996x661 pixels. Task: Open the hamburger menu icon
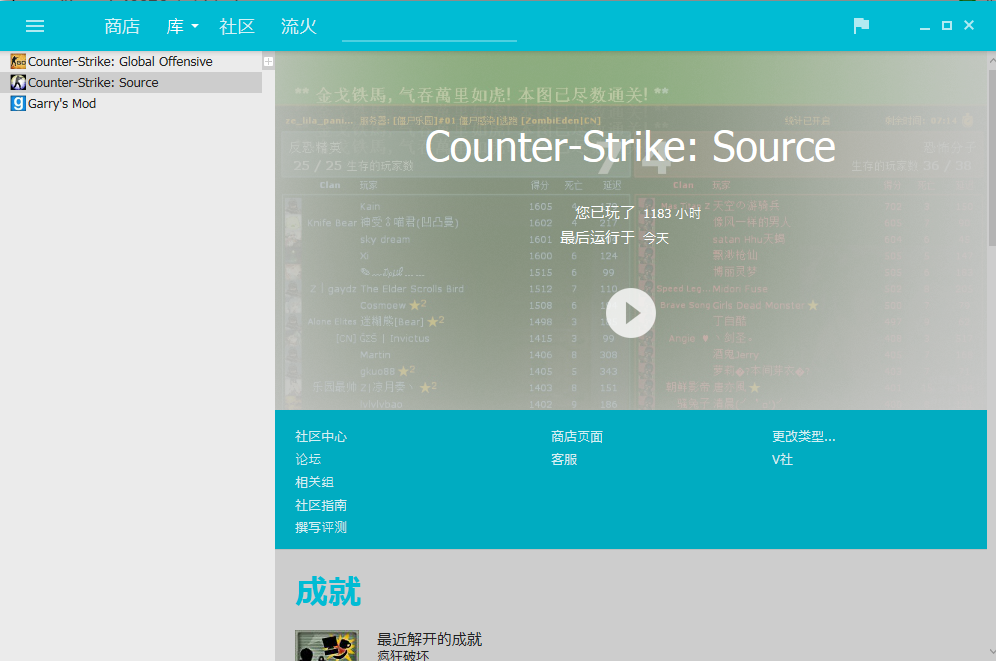[x=35, y=26]
